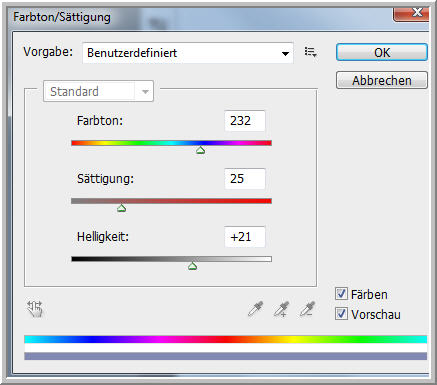Expand the Standard color range dropdown
The width and height of the screenshot is (437, 385).
[x=98, y=91]
